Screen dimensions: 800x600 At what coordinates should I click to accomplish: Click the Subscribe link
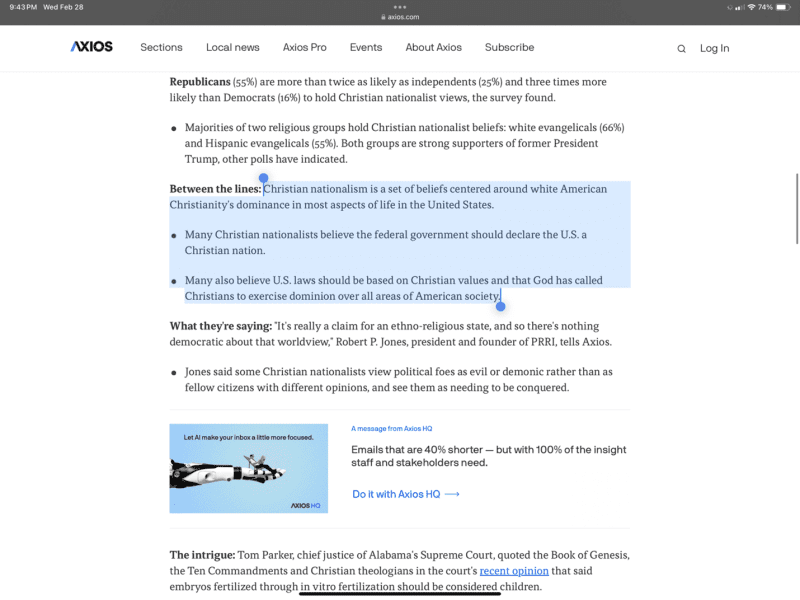509,47
